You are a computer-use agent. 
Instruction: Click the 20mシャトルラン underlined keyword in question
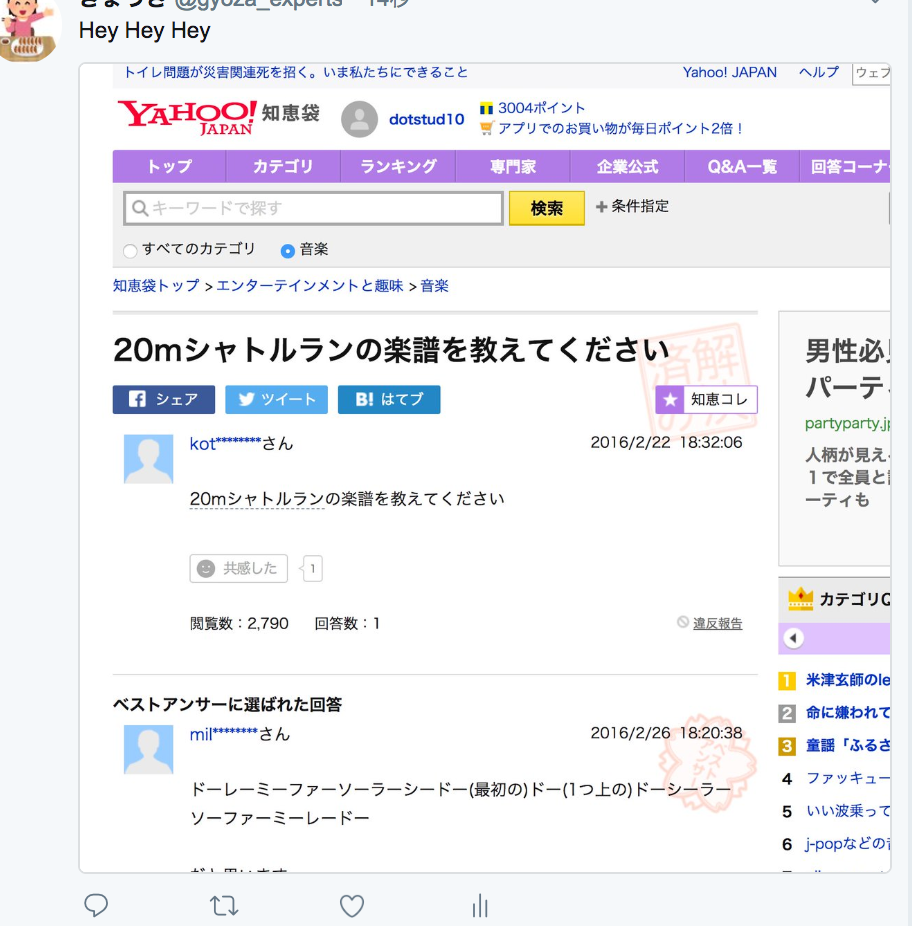point(257,499)
